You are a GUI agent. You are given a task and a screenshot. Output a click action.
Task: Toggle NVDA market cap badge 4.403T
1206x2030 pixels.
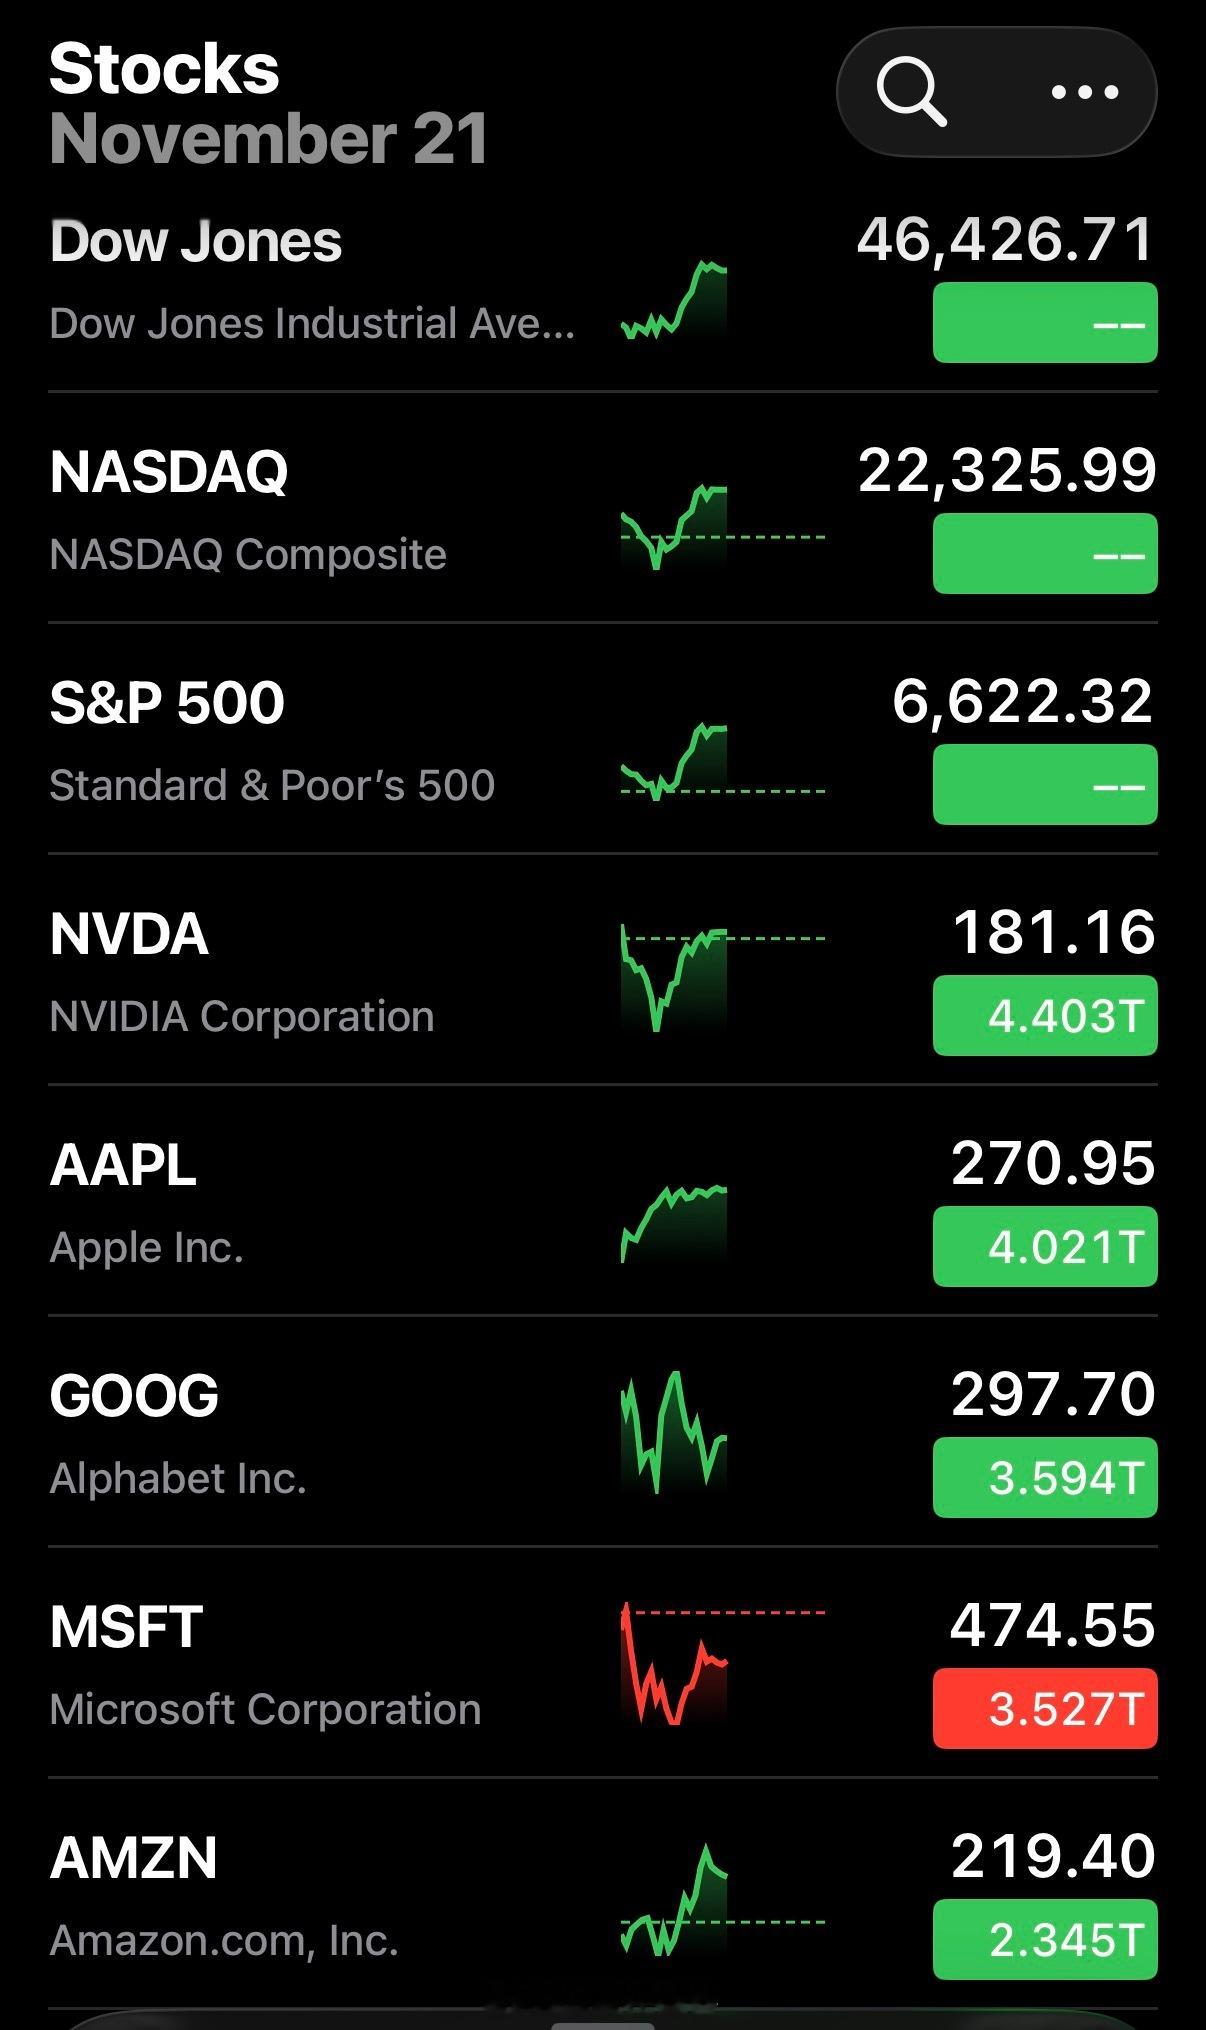click(1045, 1016)
